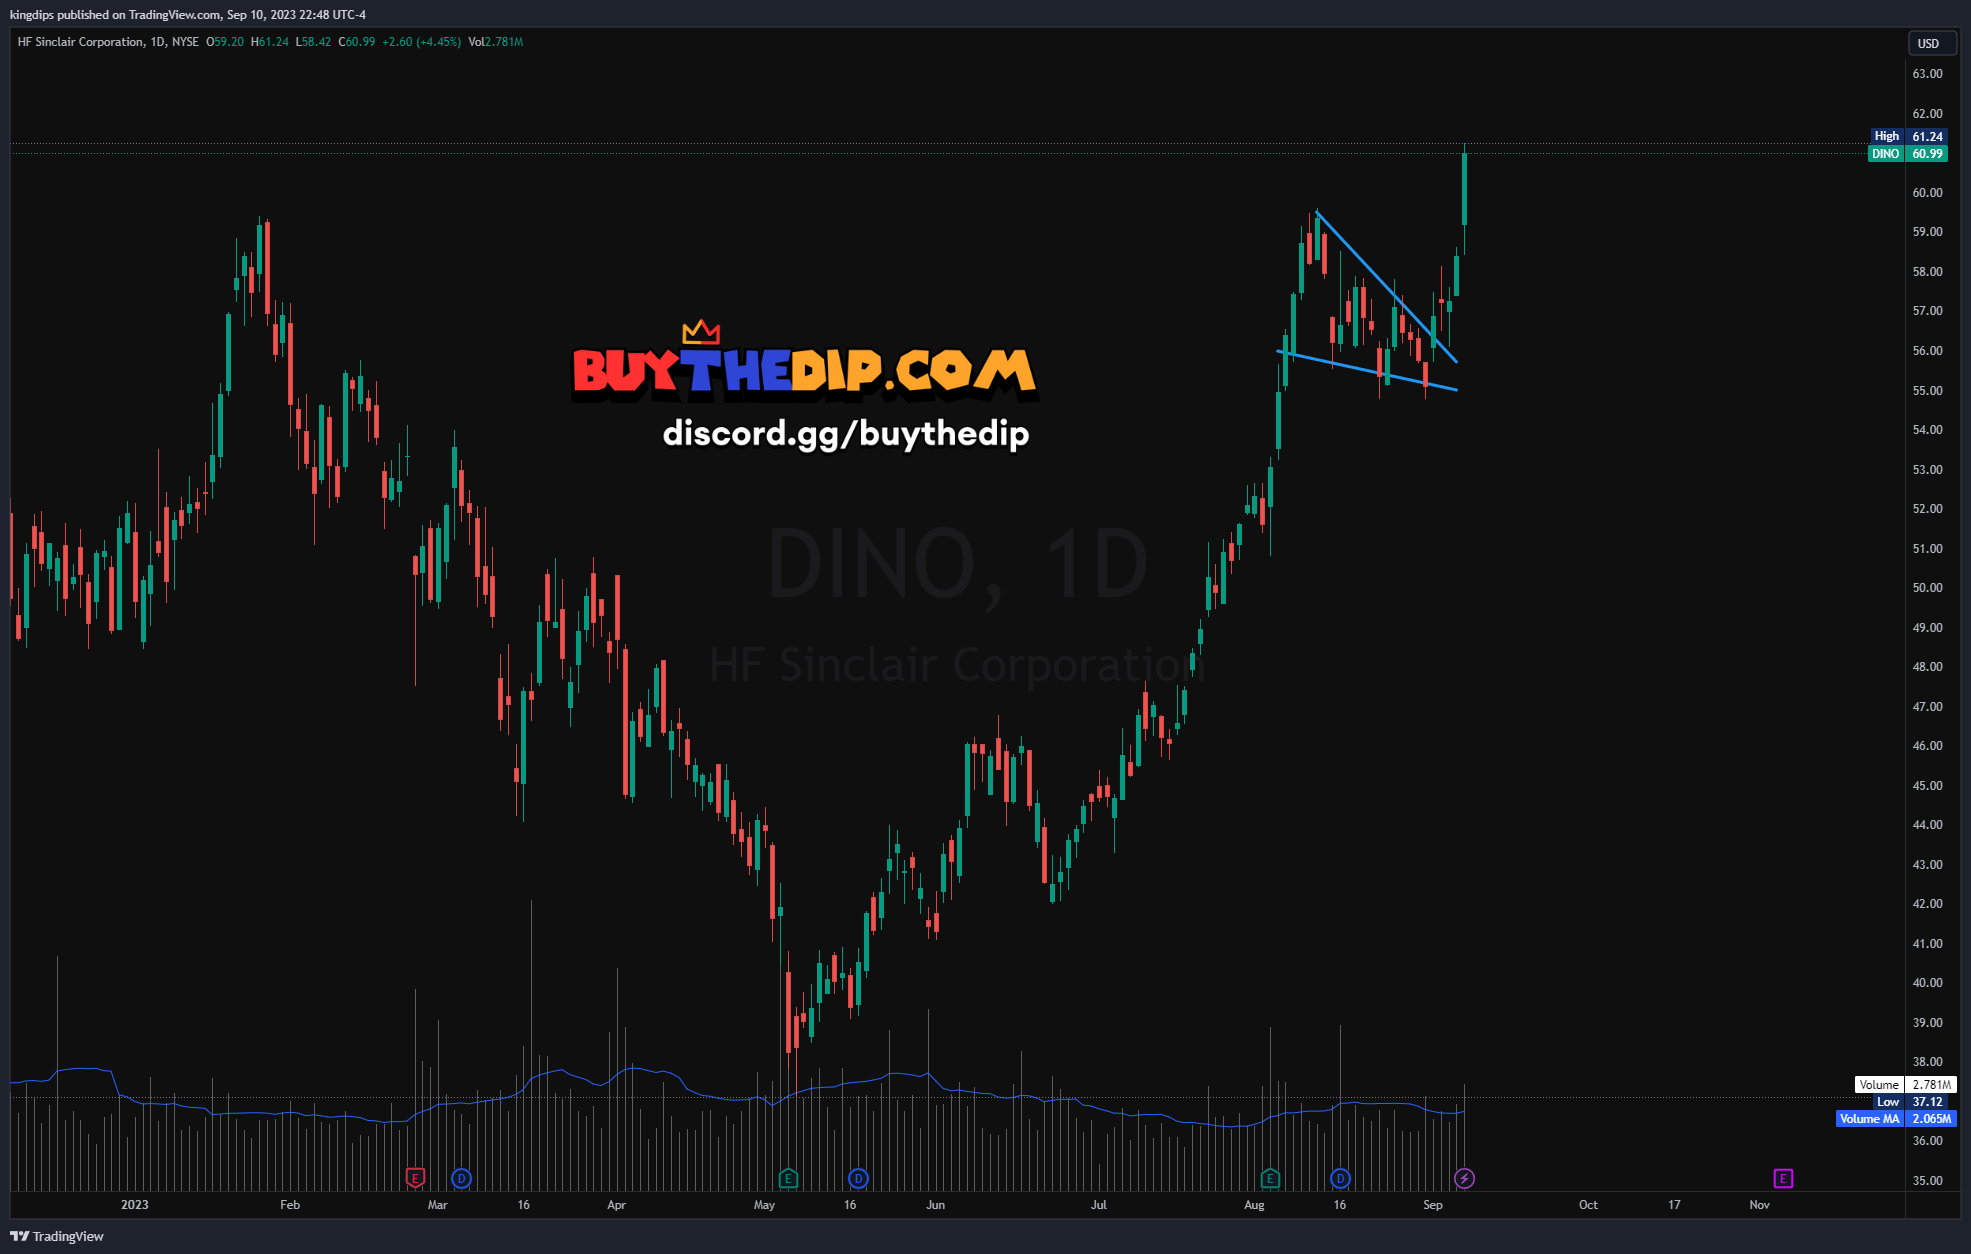Click the Jul date label on time axis
1971x1254 pixels.
coord(1099,1204)
